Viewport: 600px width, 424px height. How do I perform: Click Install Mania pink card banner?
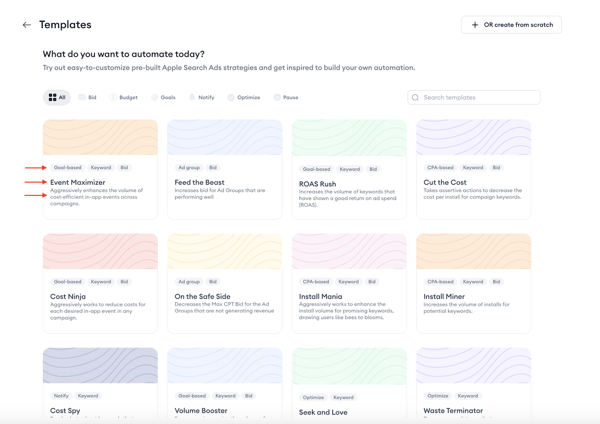(349, 251)
